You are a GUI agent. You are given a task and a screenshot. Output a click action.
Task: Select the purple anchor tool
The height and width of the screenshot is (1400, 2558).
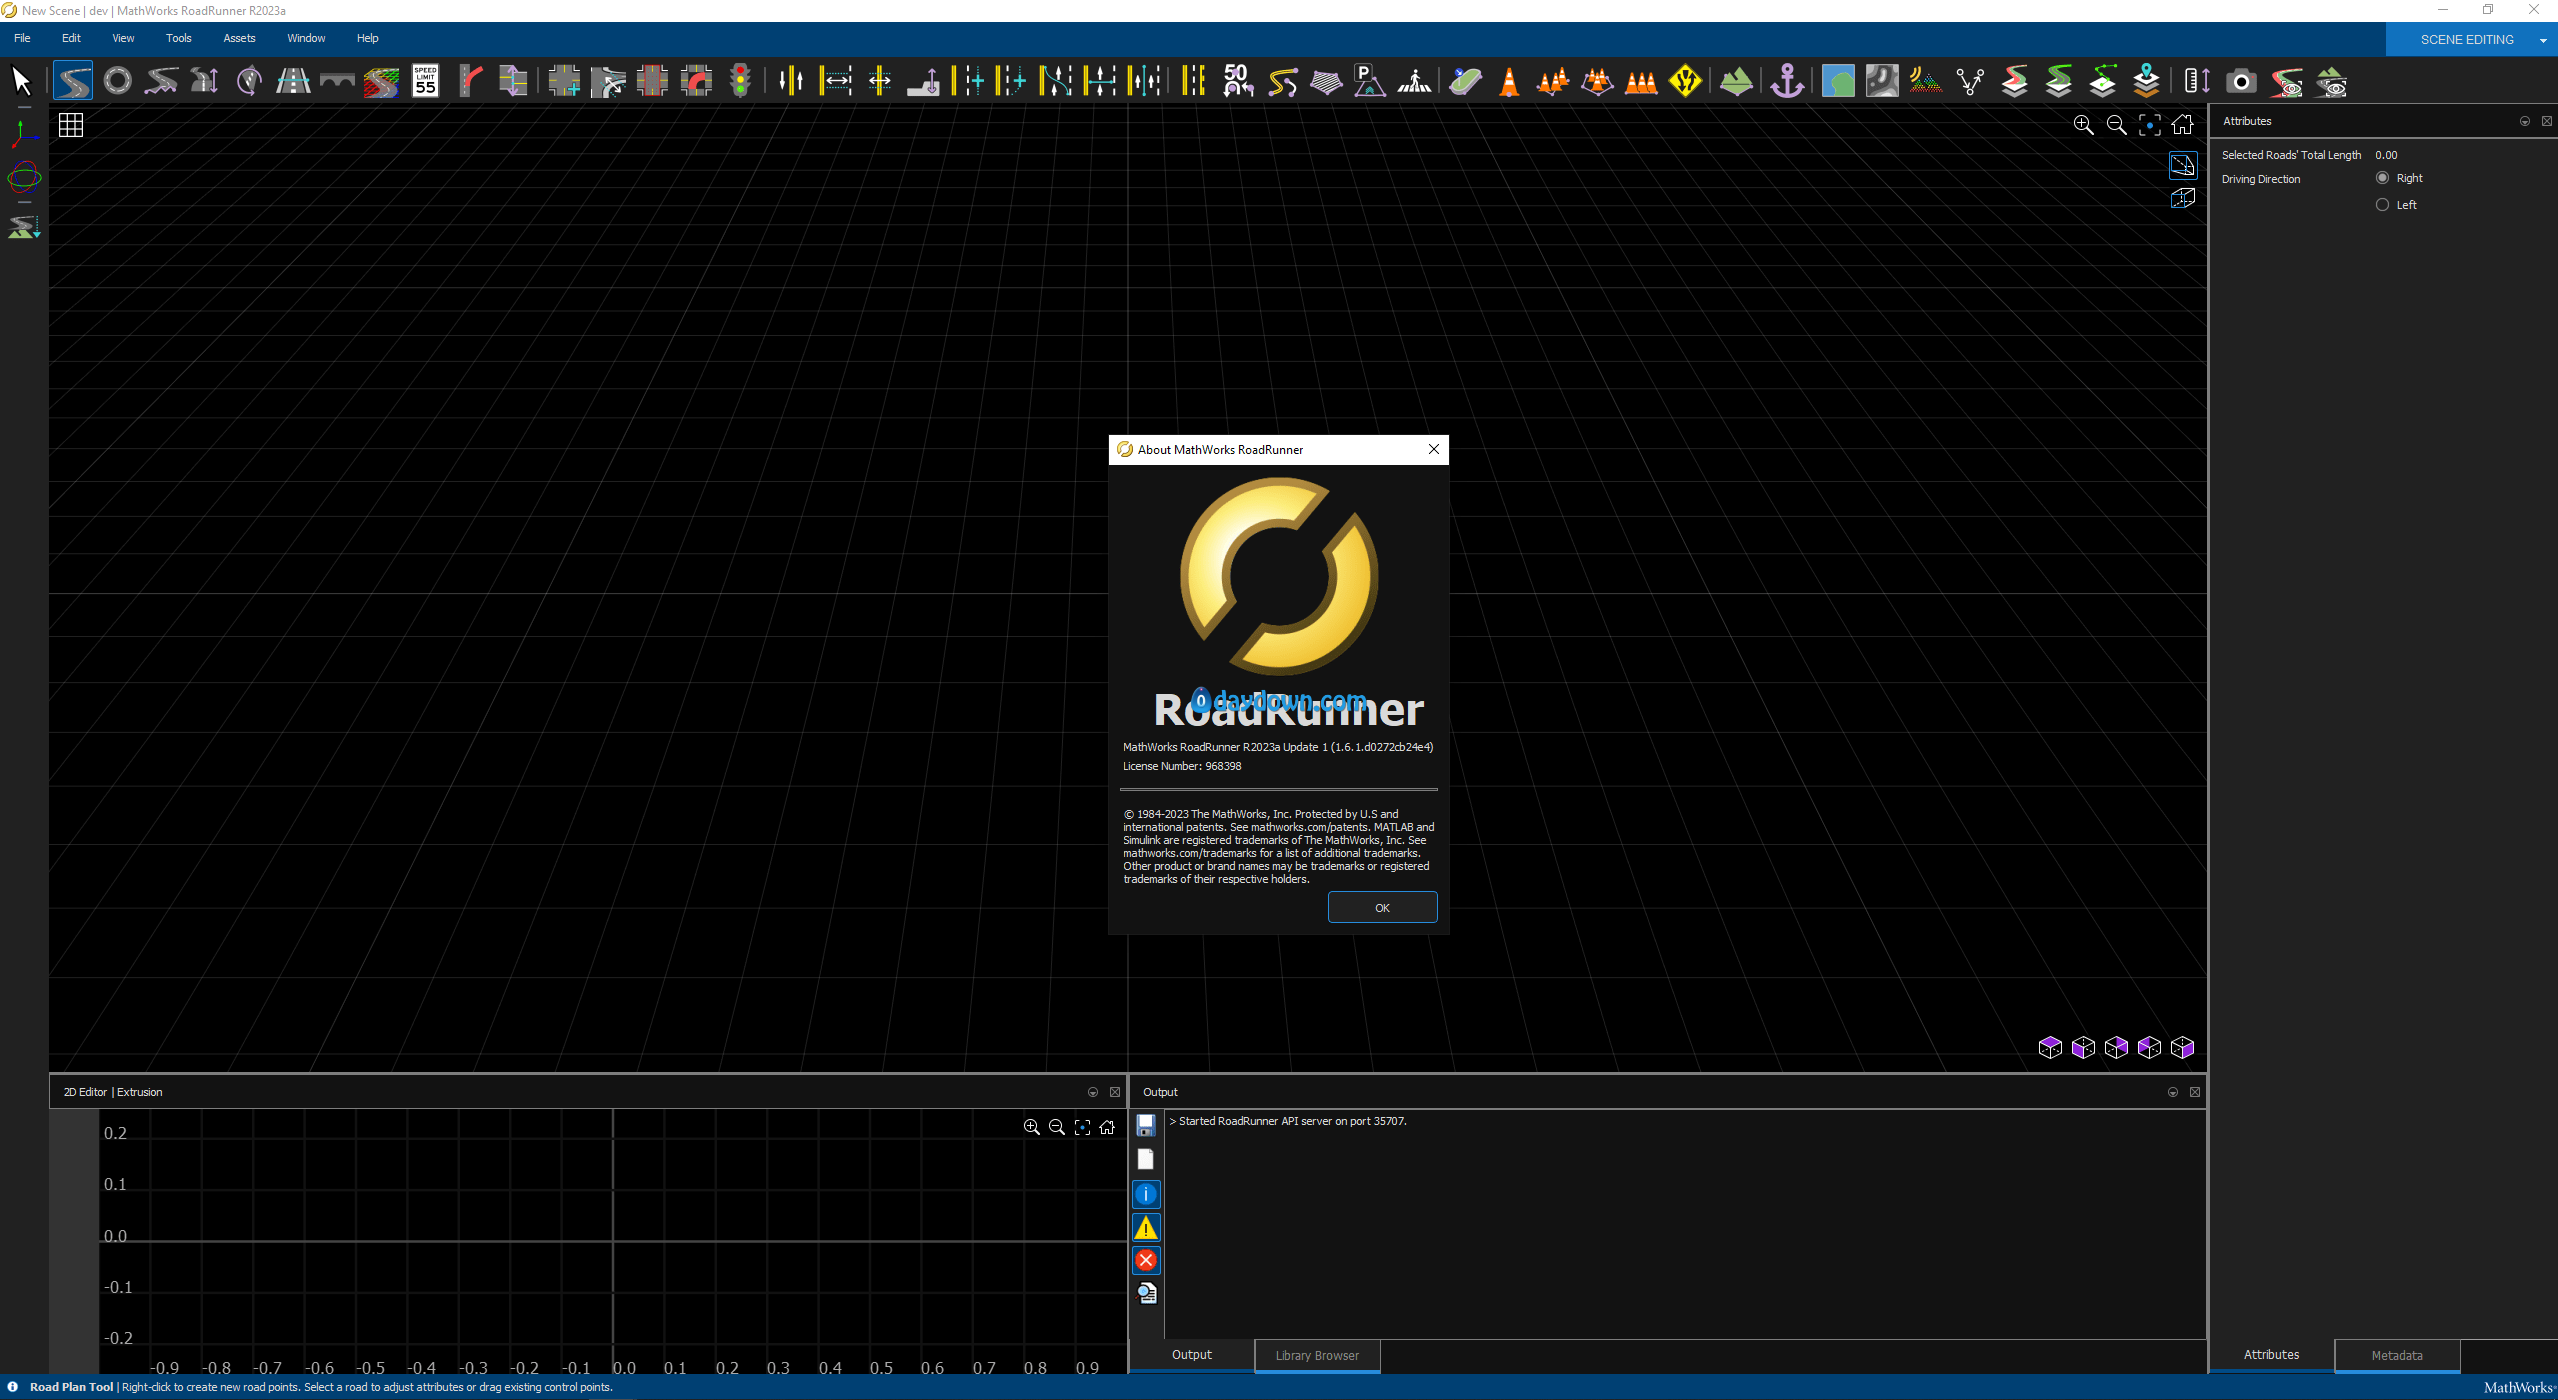pyautogui.click(x=1788, y=81)
